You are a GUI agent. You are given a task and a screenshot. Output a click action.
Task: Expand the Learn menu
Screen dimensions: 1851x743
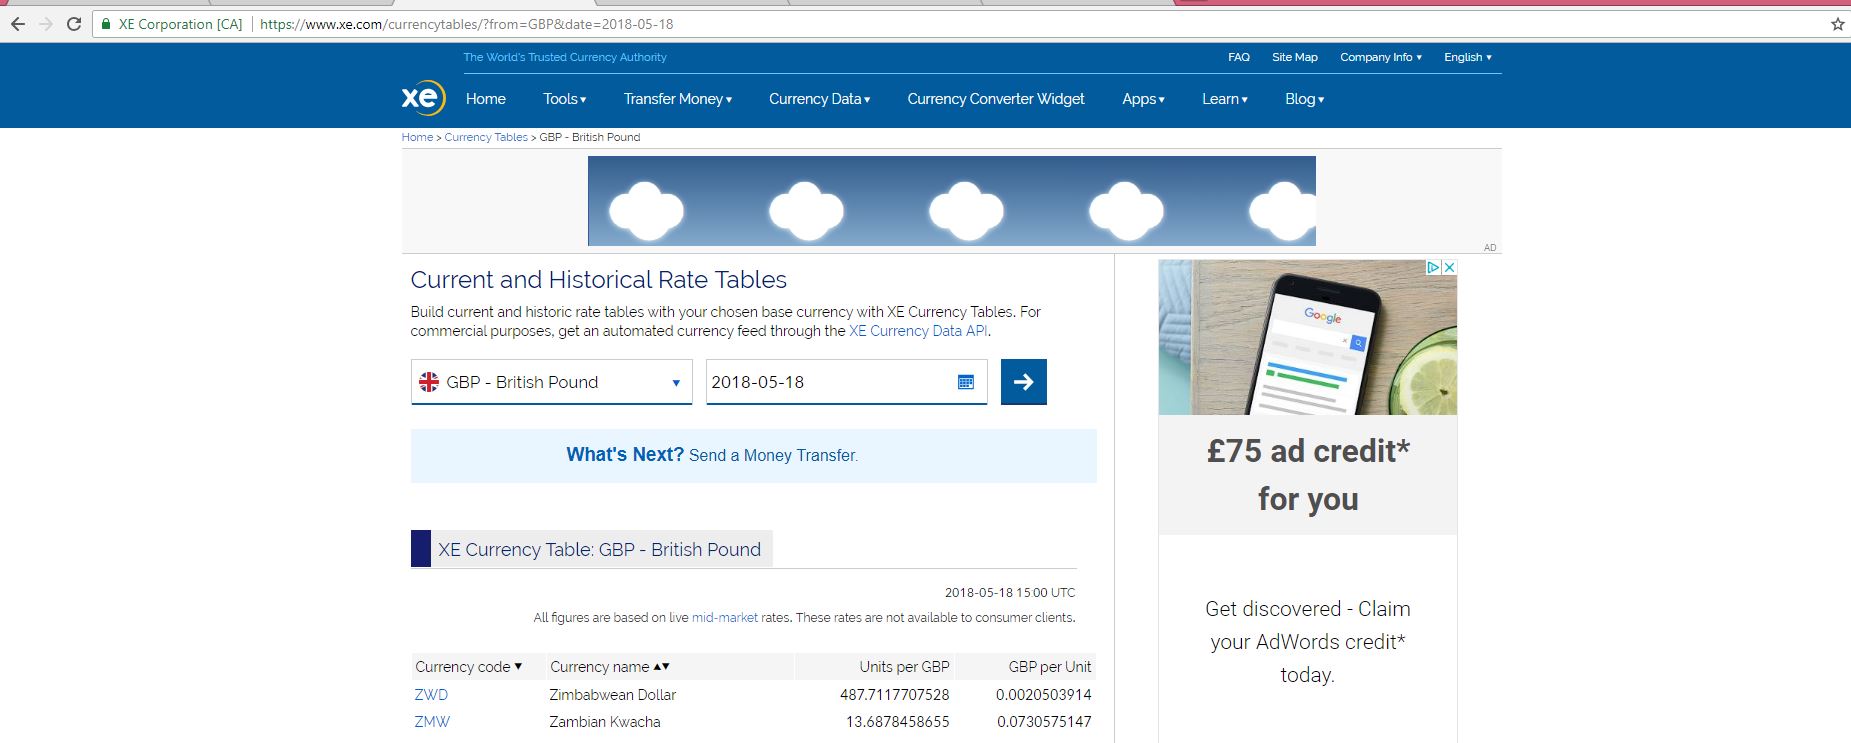click(1225, 99)
